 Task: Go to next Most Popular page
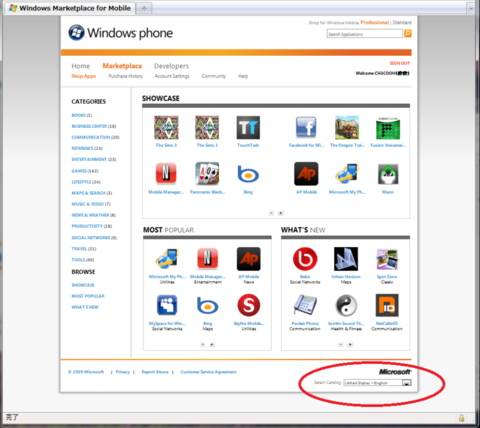[212, 344]
